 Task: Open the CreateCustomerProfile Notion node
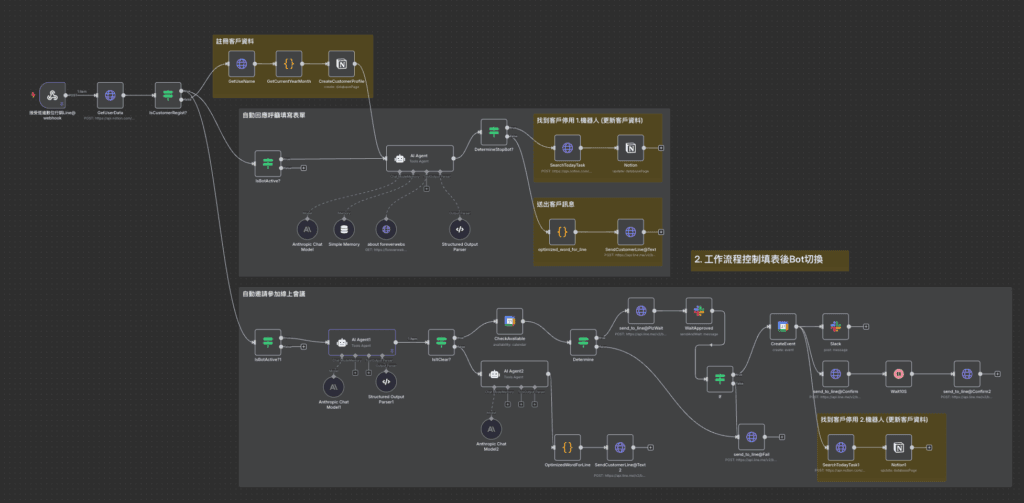tap(343, 62)
